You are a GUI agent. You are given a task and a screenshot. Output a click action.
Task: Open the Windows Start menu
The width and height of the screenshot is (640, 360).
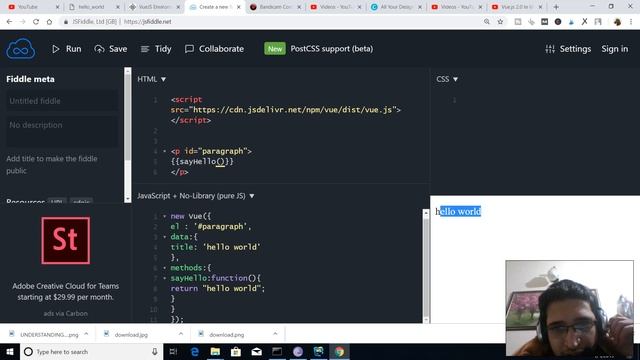pyautogui.click(x=10, y=351)
